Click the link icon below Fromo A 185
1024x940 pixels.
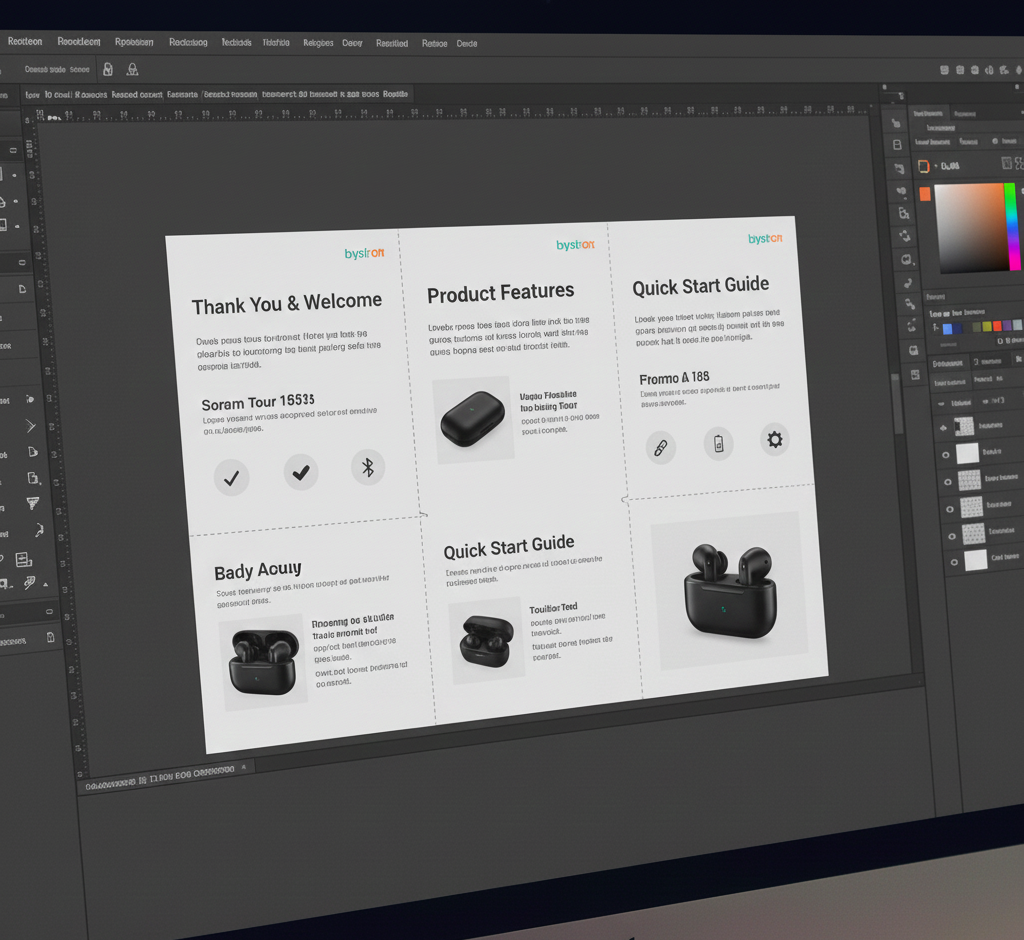(659, 447)
